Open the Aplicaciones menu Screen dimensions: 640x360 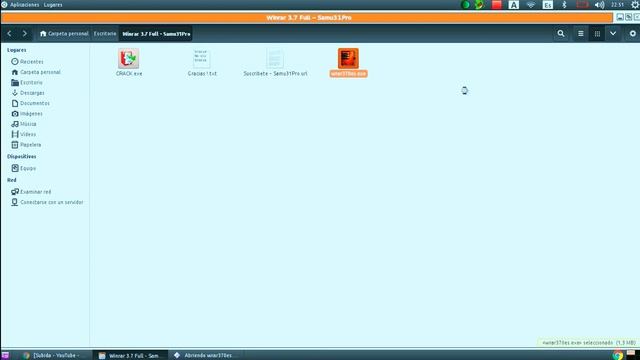coord(24,5)
